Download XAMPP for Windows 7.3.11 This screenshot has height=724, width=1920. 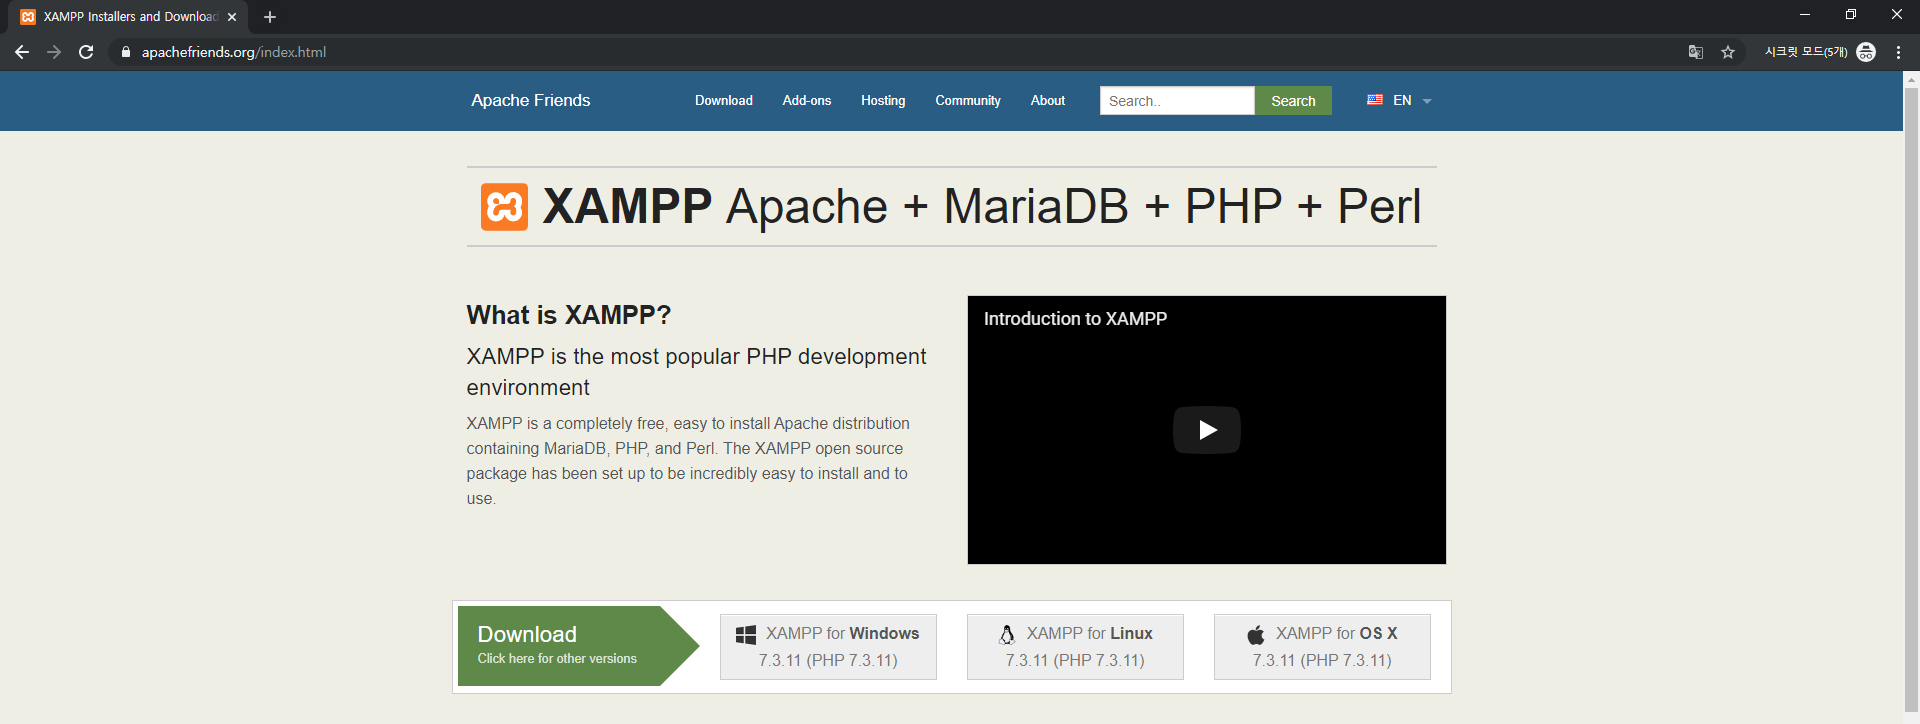828,647
